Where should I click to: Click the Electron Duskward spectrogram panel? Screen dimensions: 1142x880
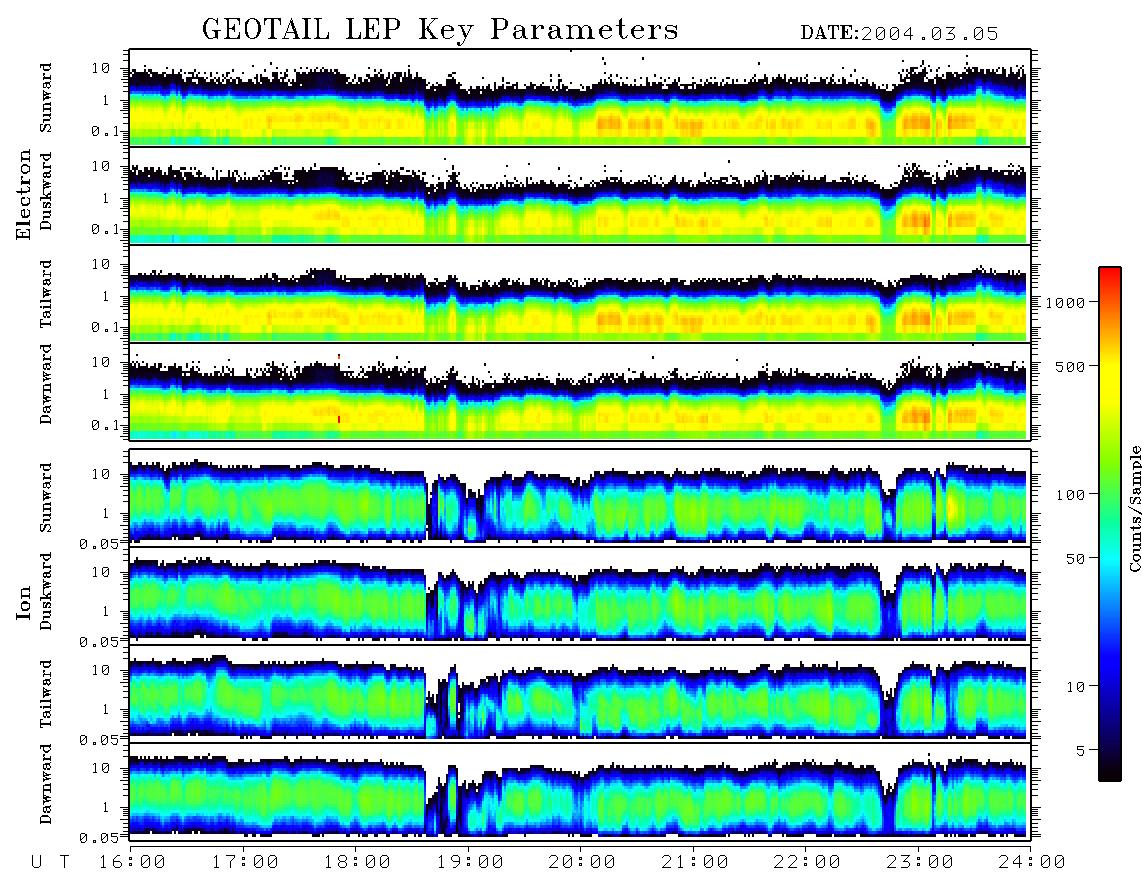(x=580, y=195)
